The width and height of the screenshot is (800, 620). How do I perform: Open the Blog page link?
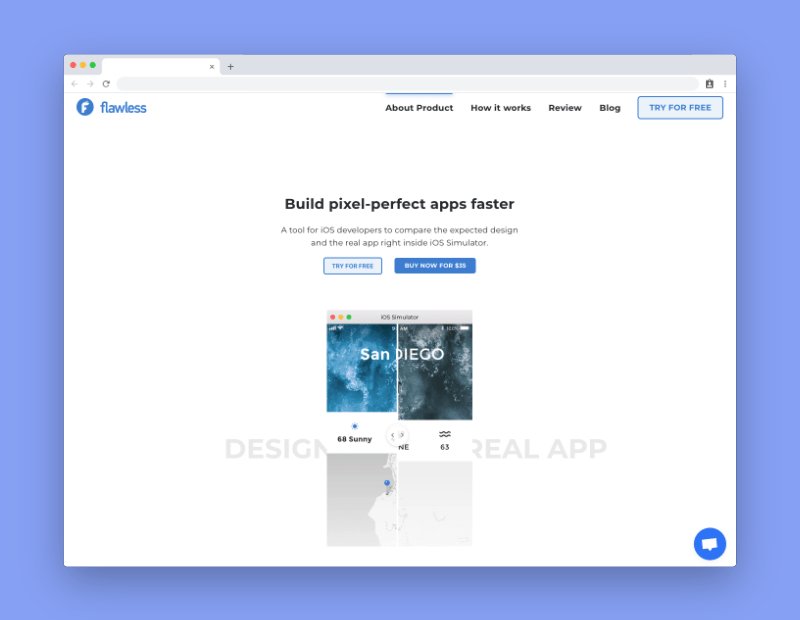click(610, 108)
